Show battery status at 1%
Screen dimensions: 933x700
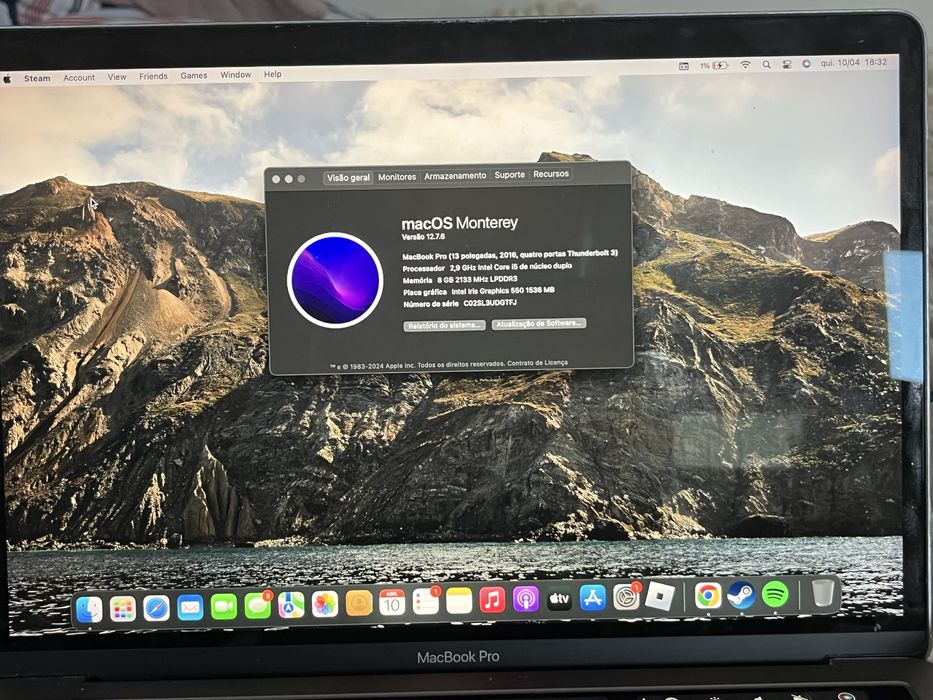click(713, 65)
